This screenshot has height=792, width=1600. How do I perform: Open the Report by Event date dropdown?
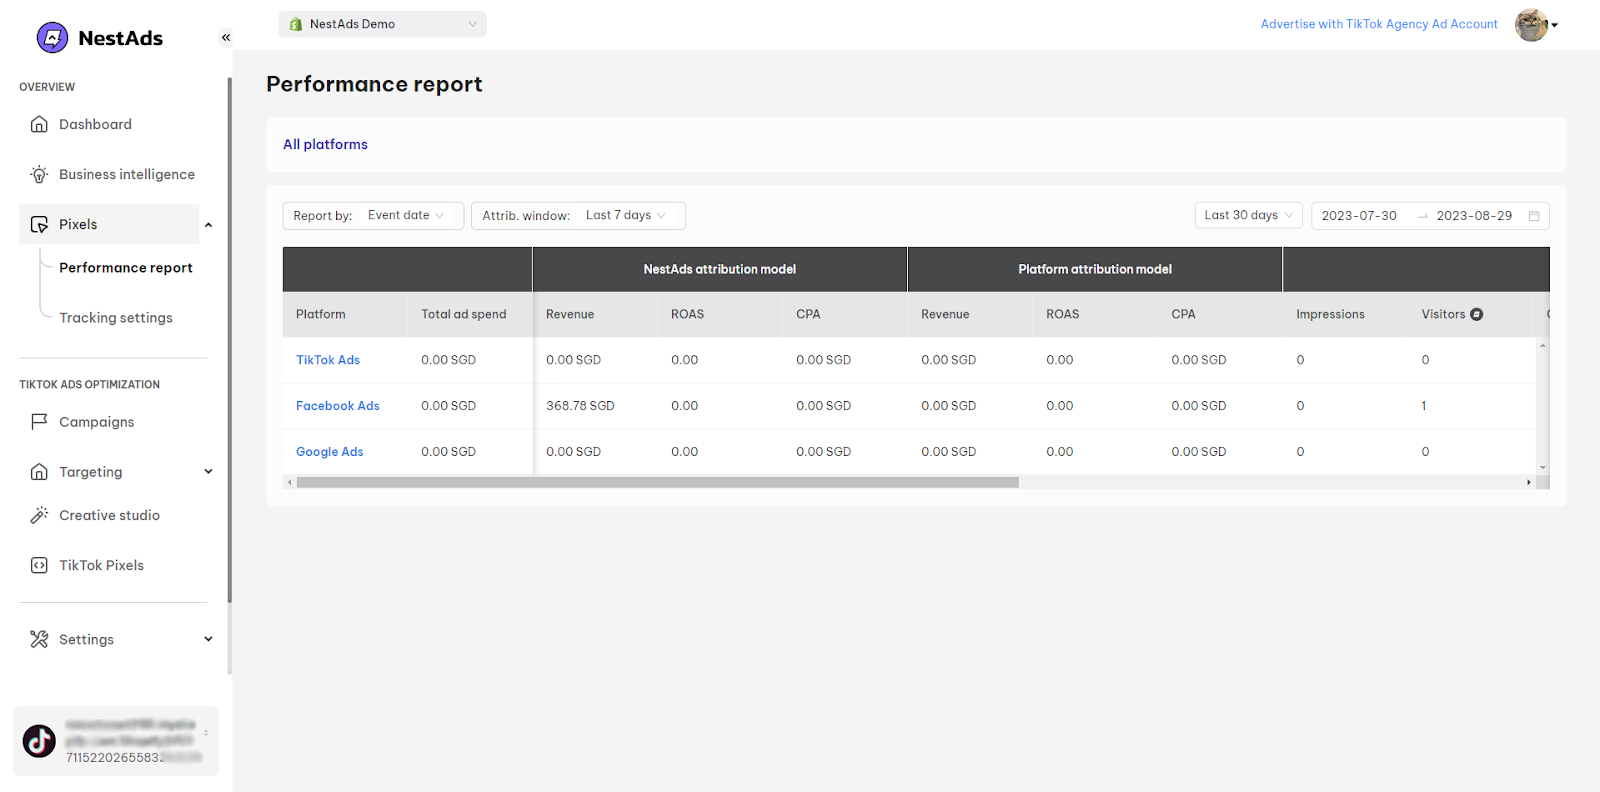(373, 216)
